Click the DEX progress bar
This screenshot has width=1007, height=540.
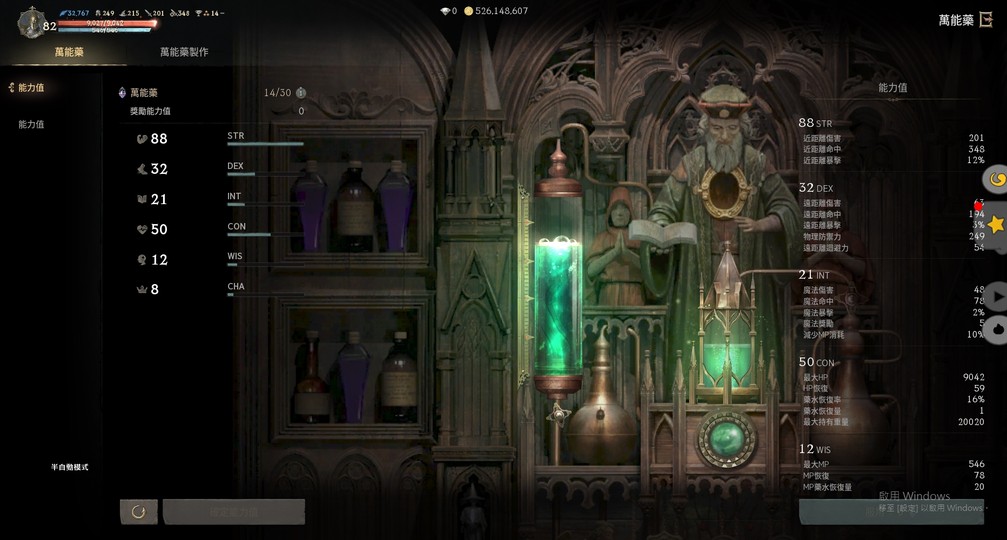click(x=265, y=174)
